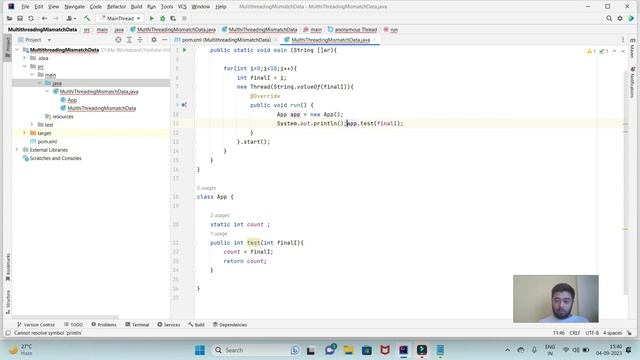Viewport: 640px width, 360px height.
Task: Click the Reload from disk icon
Action: pyautogui.click(x=31, y=18)
